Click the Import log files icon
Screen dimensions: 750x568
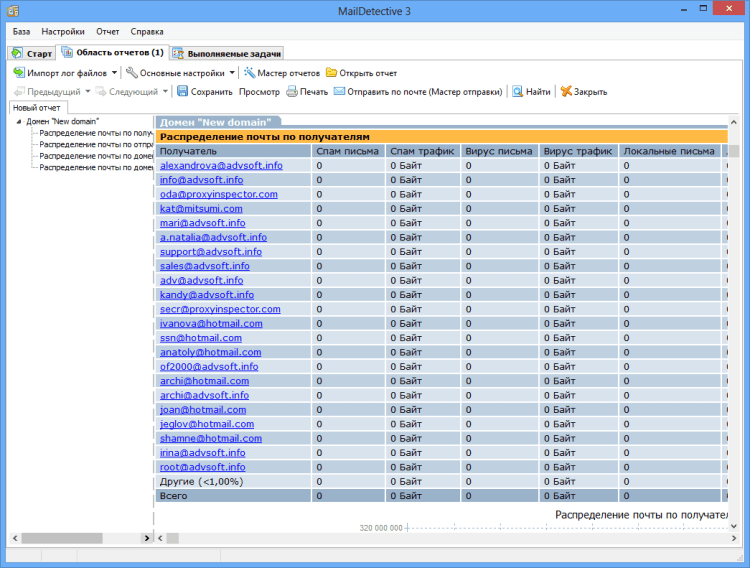(19, 73)
